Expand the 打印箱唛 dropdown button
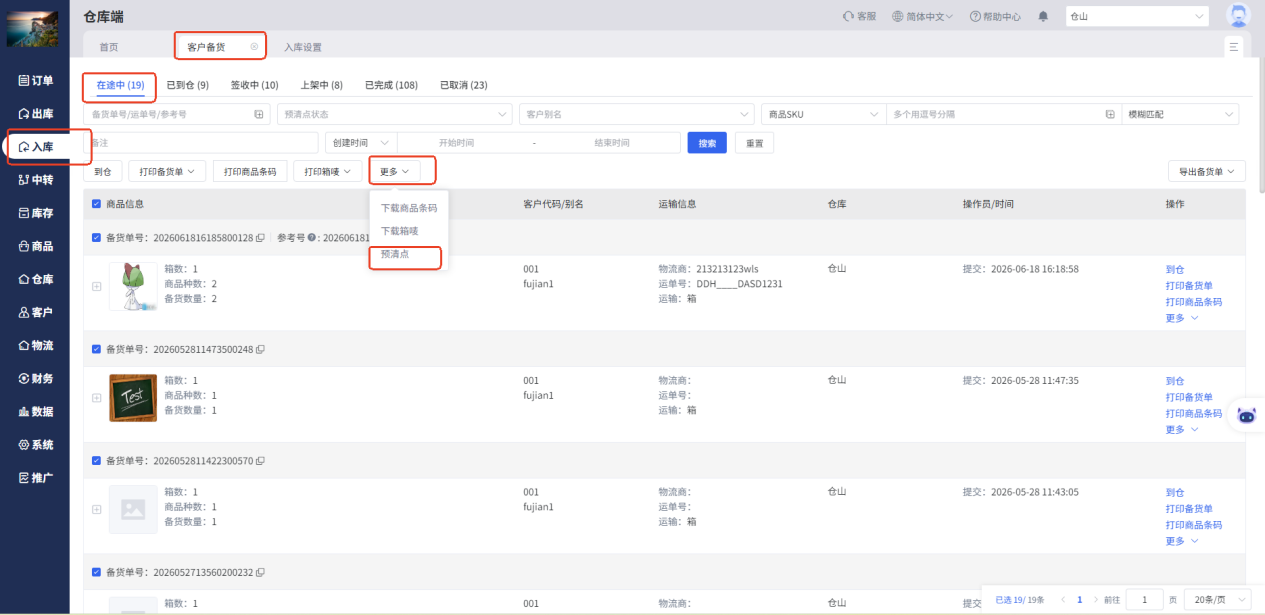Image resolution: width=1265 pixels, height=615 pixels. coord(327,171)
